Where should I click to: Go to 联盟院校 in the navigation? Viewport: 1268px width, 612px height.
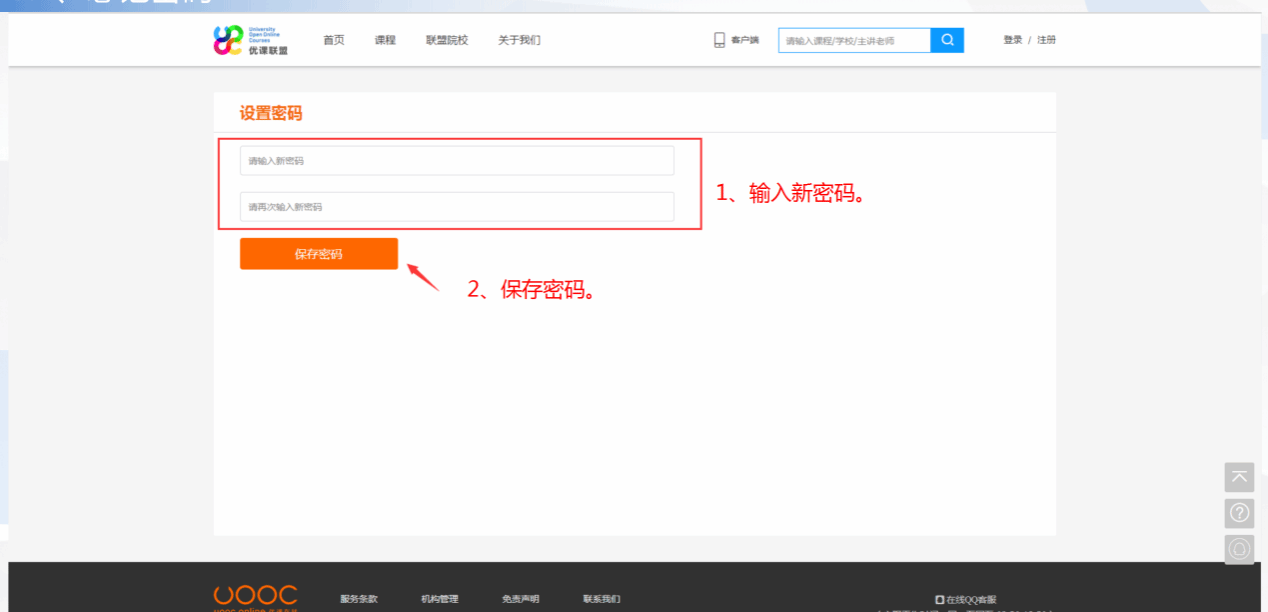447,40
